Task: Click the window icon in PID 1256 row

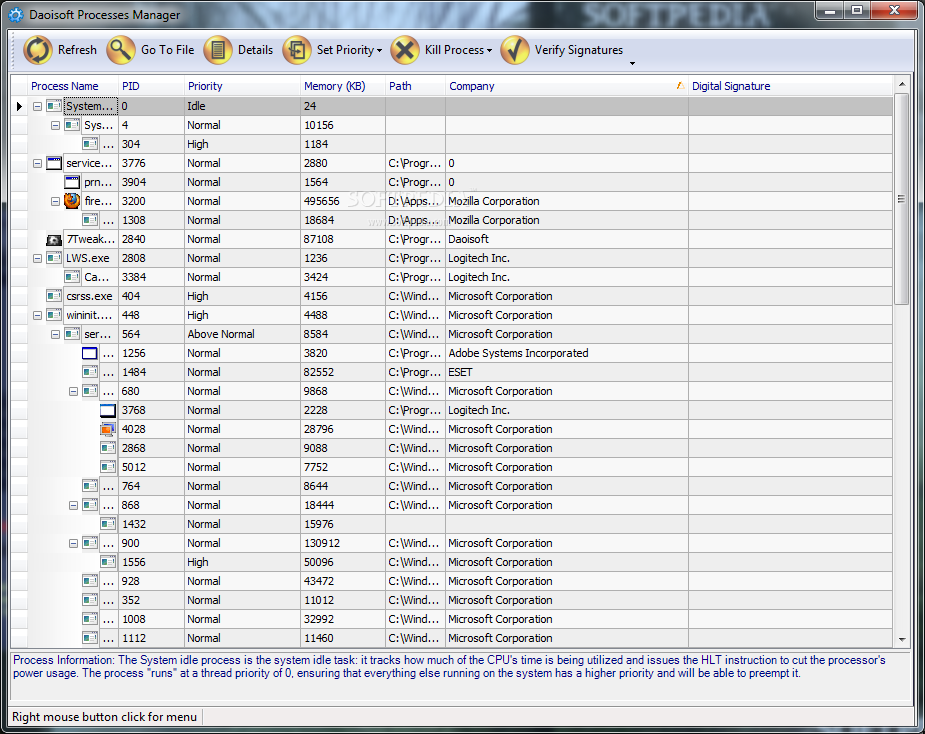Action: [x=90, y=353]
